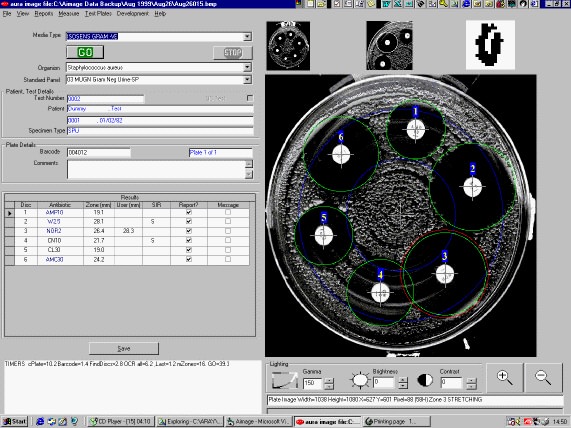
Task: Open the Organism dropdown list
Action: (x=247, y=67)
